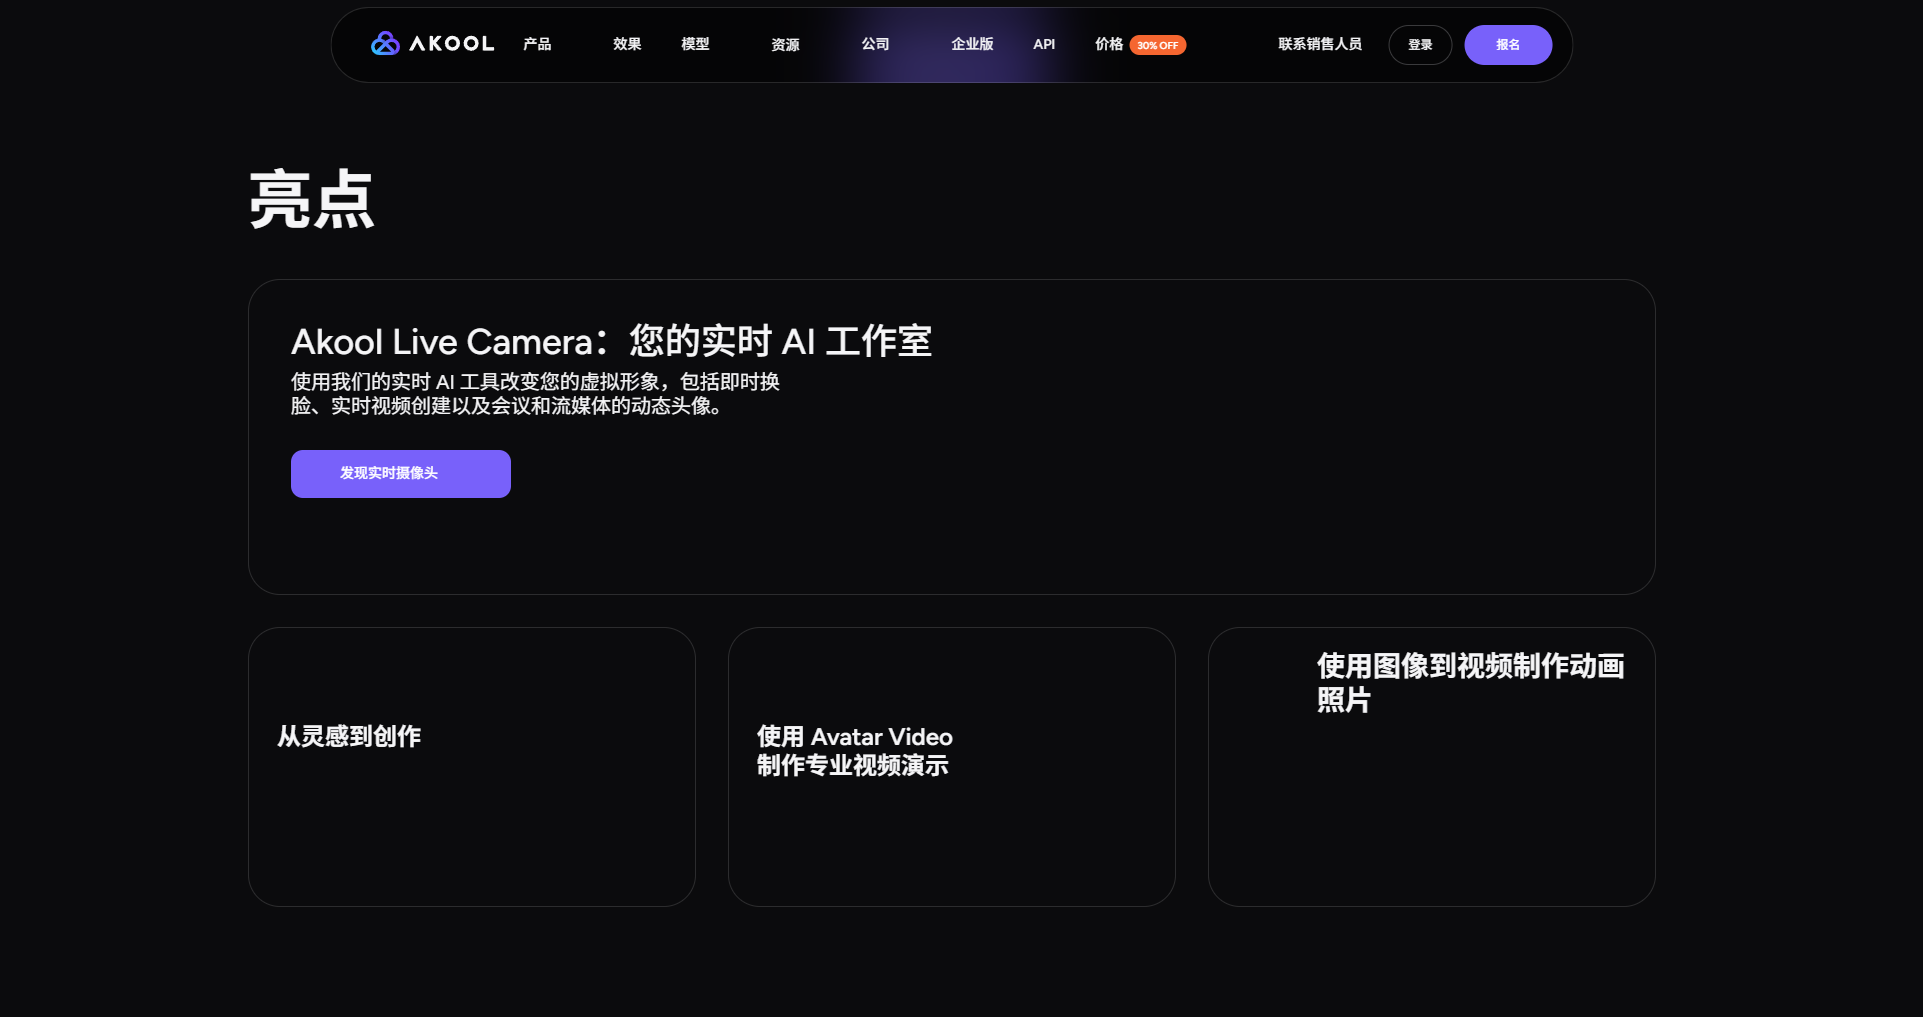Click the 登录 button
The height and width of the screenshot is (1017, 1923).
[x=1419, y=45]
